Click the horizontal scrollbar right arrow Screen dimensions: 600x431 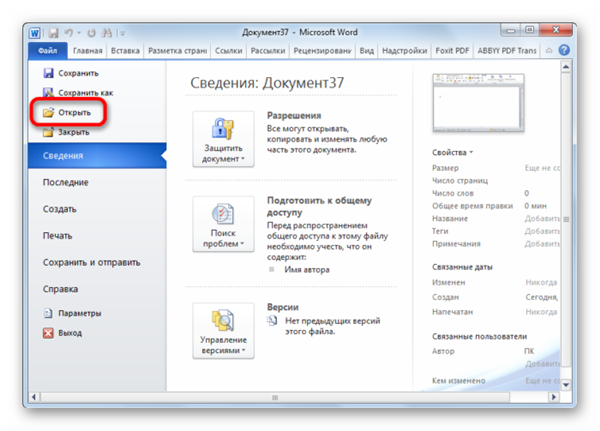point(553,397)
